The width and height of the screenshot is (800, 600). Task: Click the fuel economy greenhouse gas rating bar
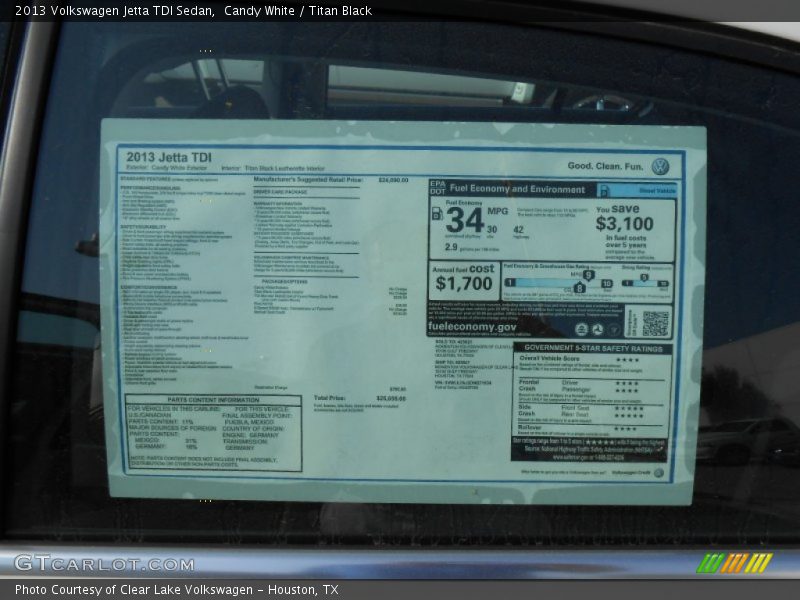click(557, 283)
